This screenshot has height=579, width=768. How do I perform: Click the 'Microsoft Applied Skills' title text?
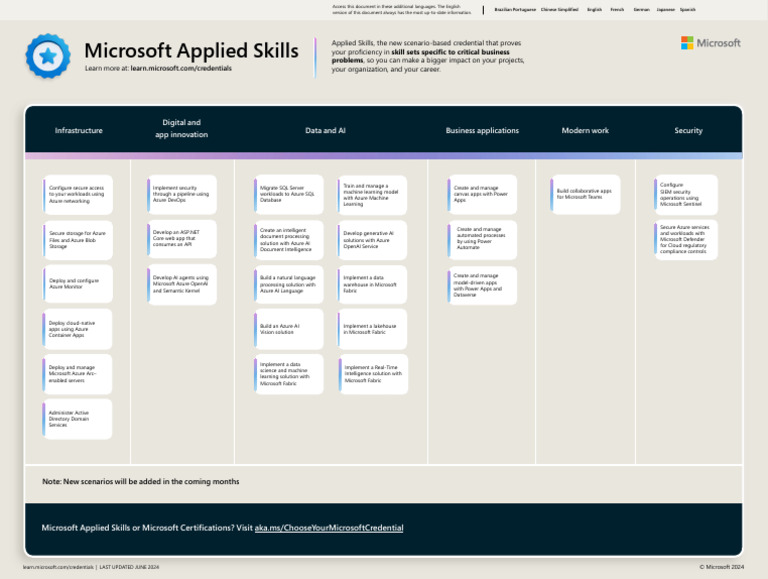pos(192,50)
